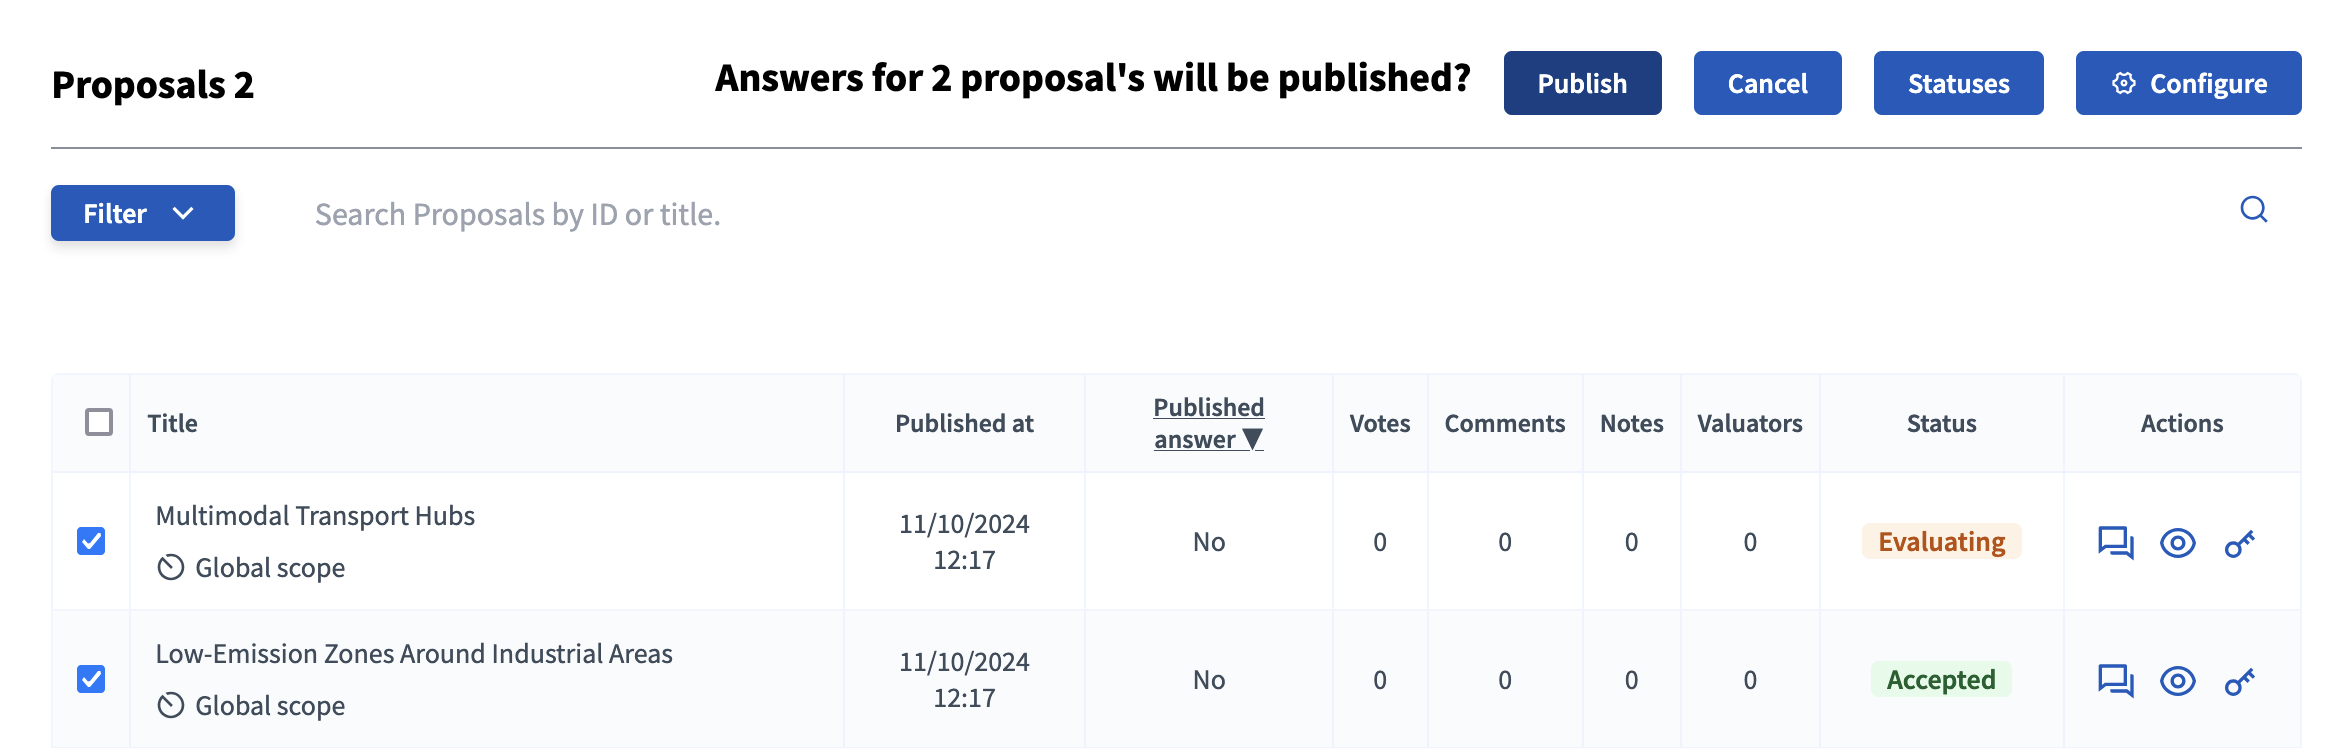Toggle the select-all checkbox in table header
2338x748 pixels.
tap(97, 423)
